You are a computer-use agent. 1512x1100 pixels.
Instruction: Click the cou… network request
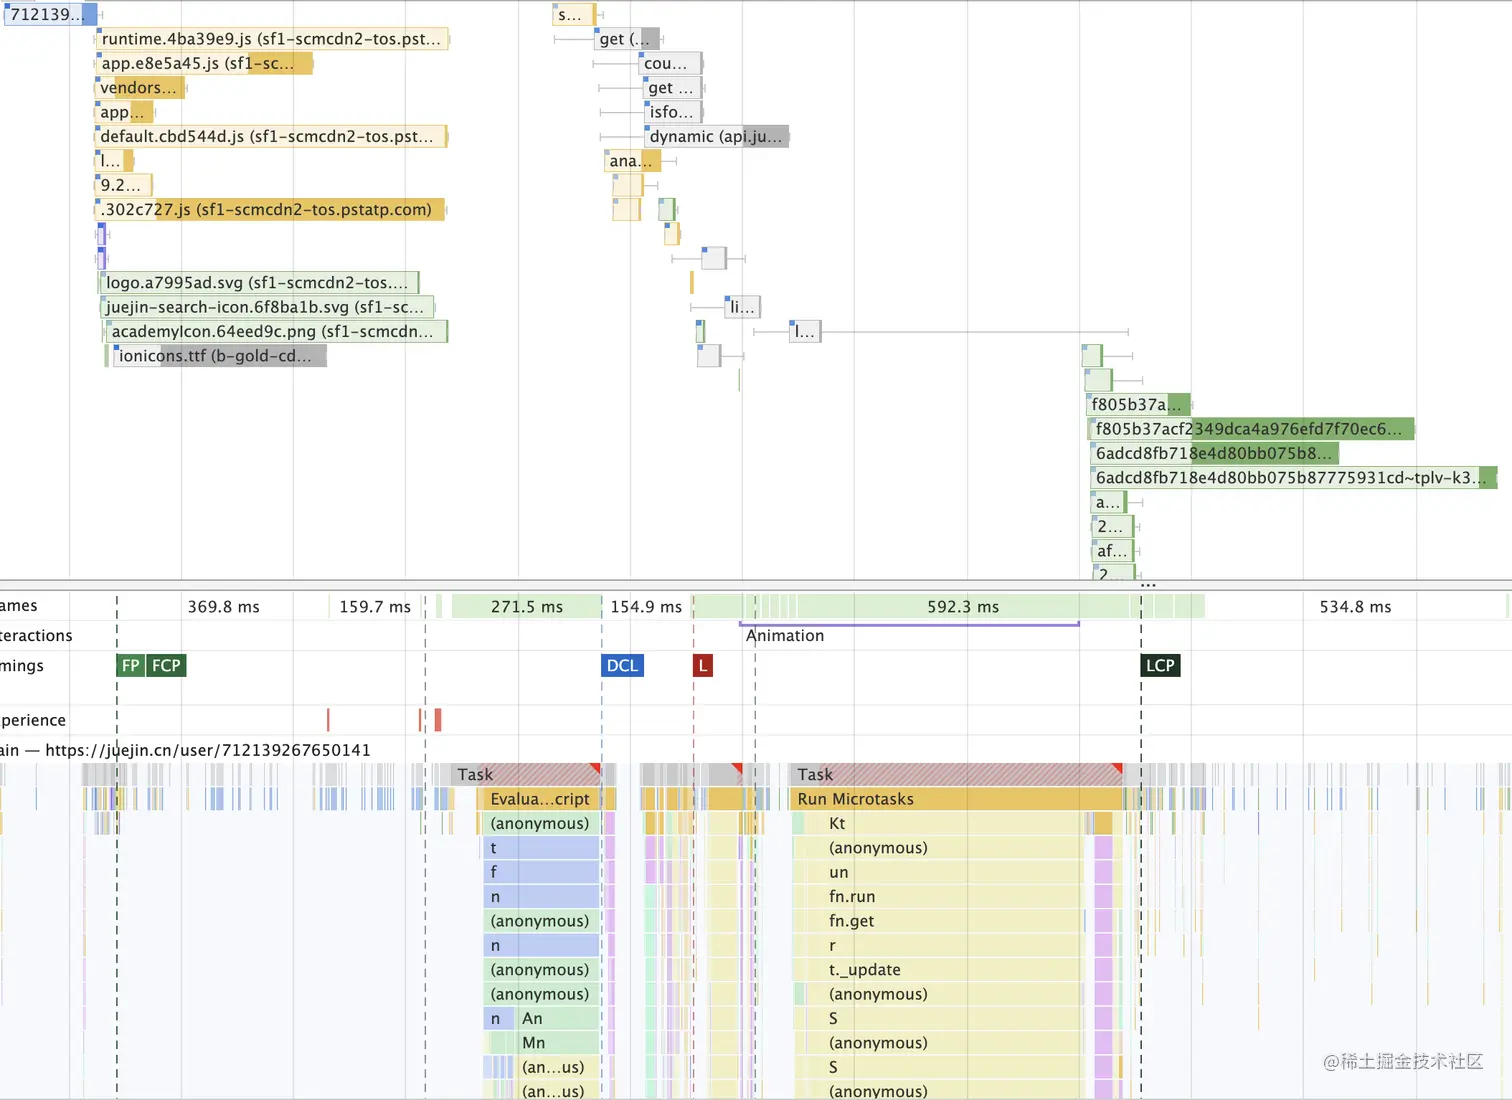[x=670, y=63]
